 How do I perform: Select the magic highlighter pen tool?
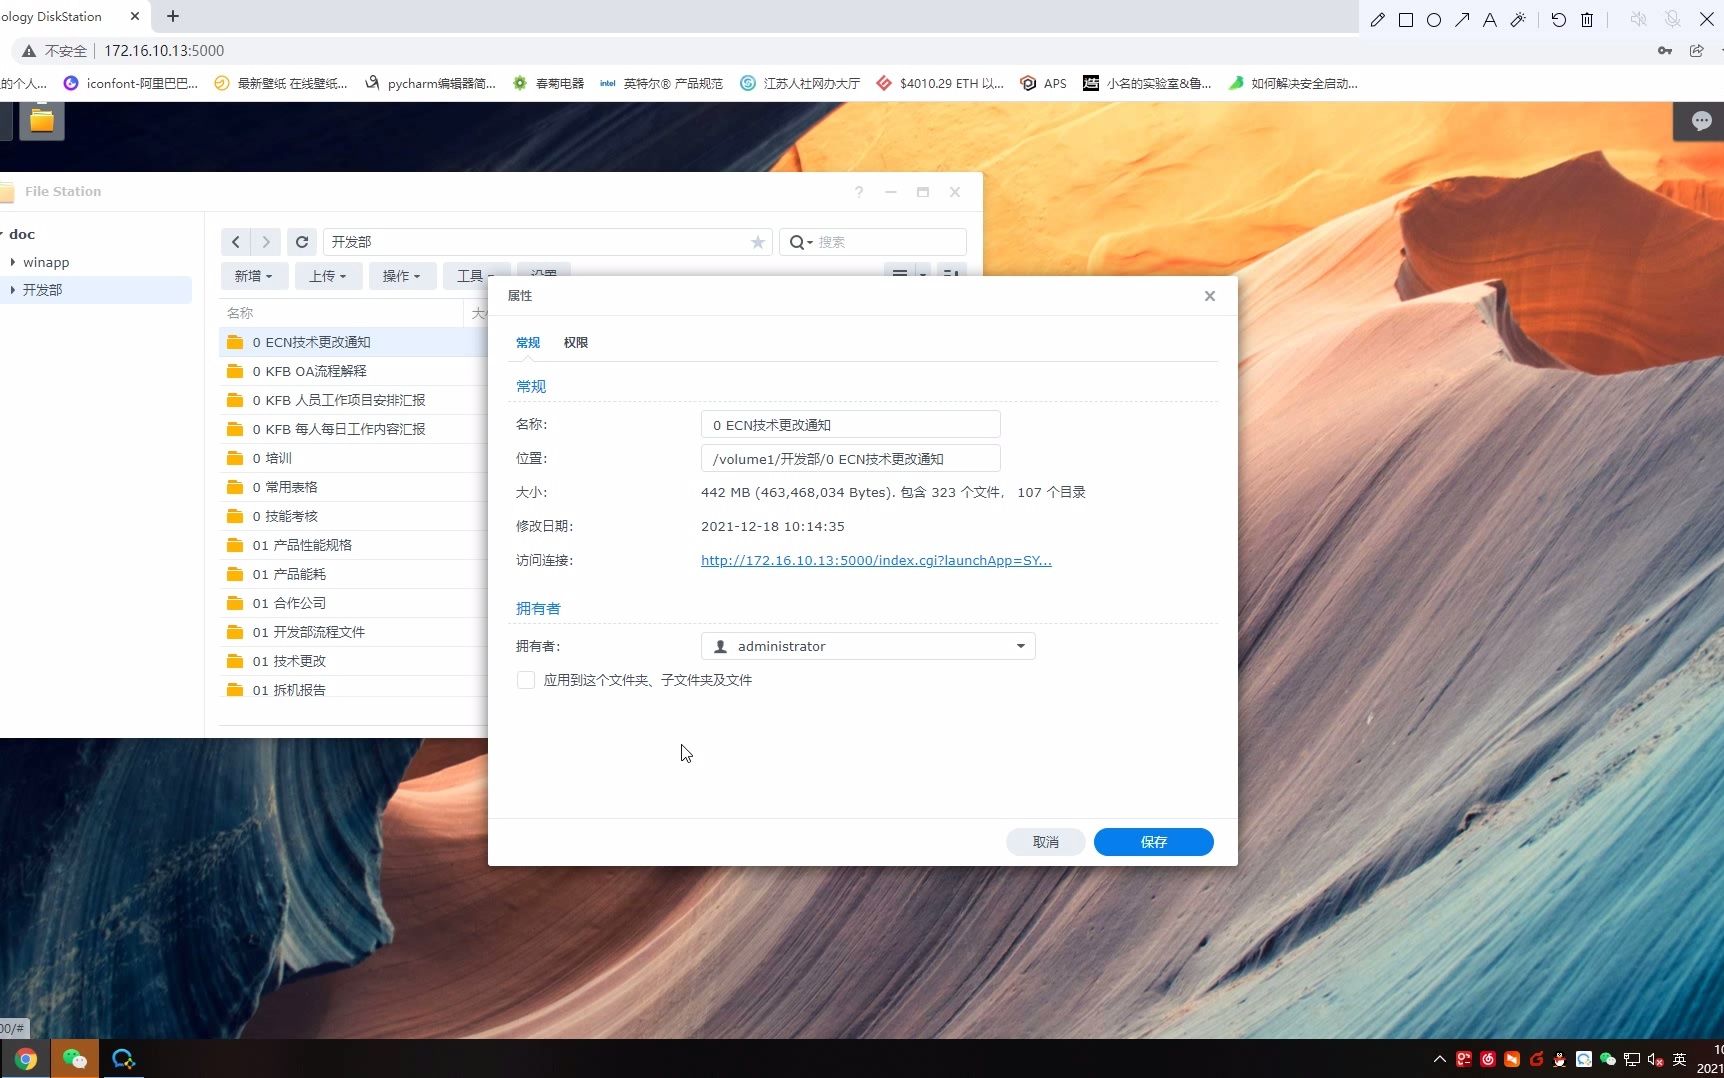coord(1518,20)
